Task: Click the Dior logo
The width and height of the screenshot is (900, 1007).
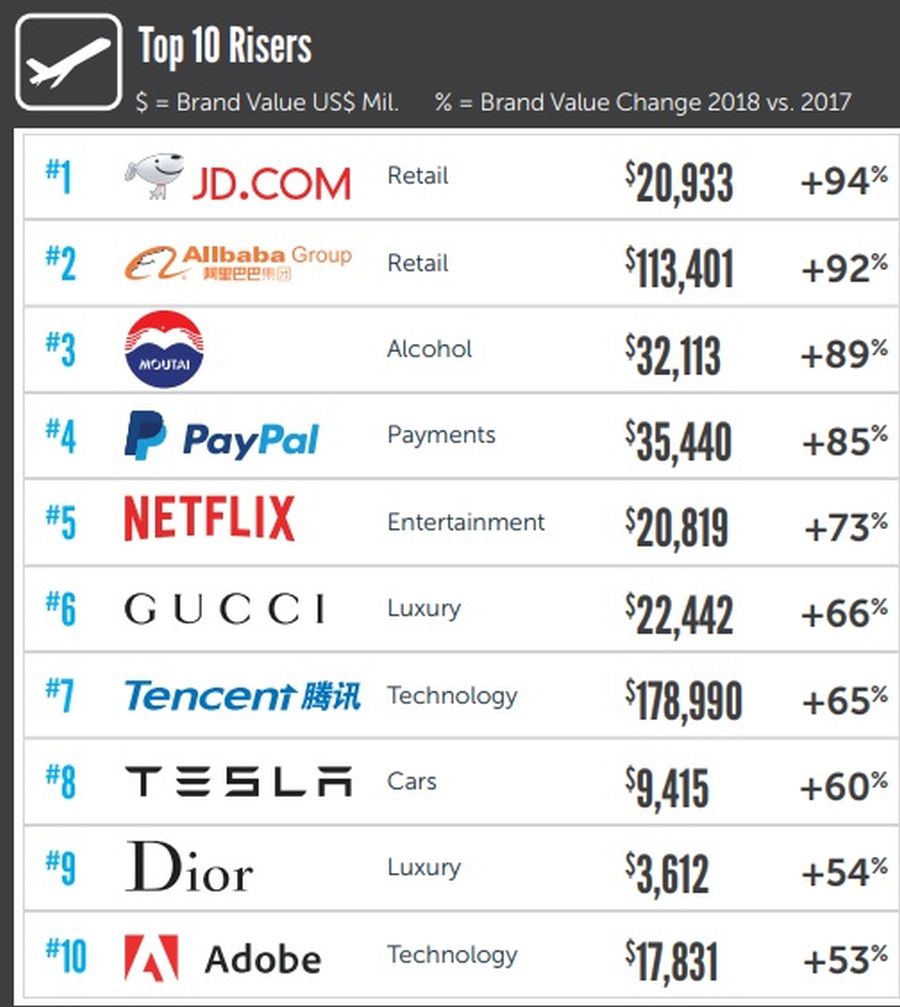Action: coord(189,867)
